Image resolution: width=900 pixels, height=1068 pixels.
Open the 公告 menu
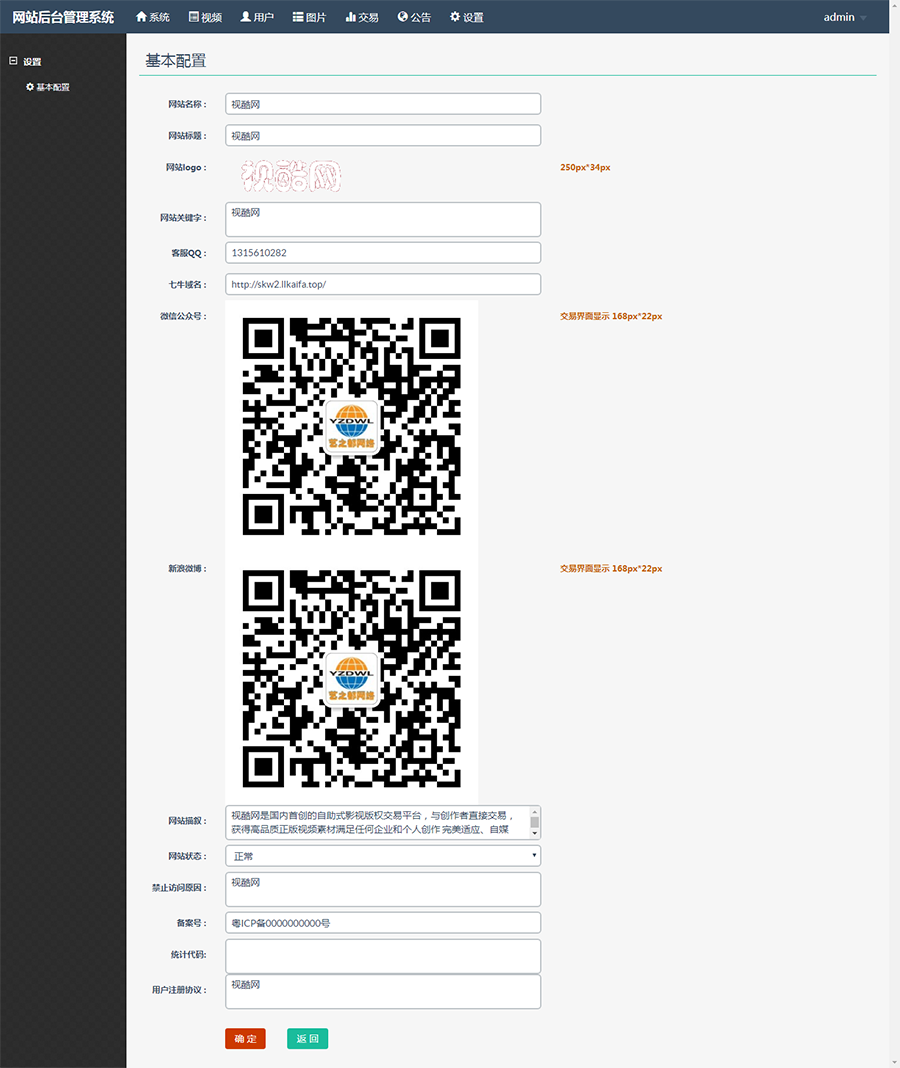414,17
